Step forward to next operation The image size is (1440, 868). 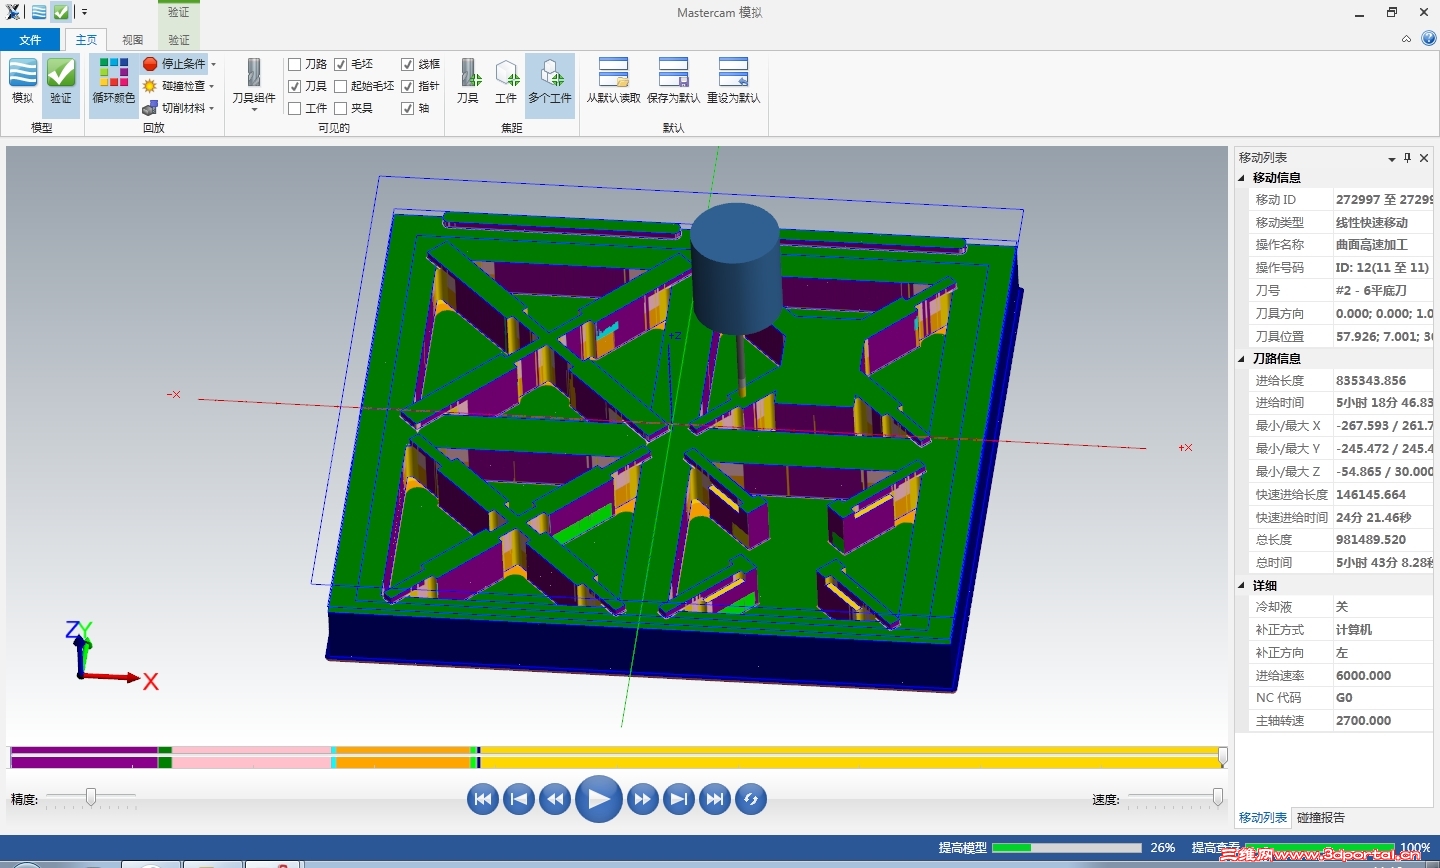[x=679, y=799]
